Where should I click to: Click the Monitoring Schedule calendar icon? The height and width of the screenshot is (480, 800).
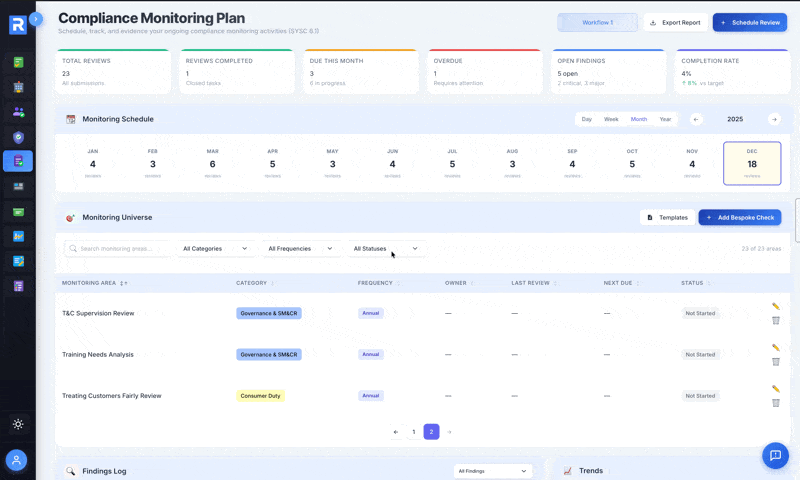click(70, 119)
